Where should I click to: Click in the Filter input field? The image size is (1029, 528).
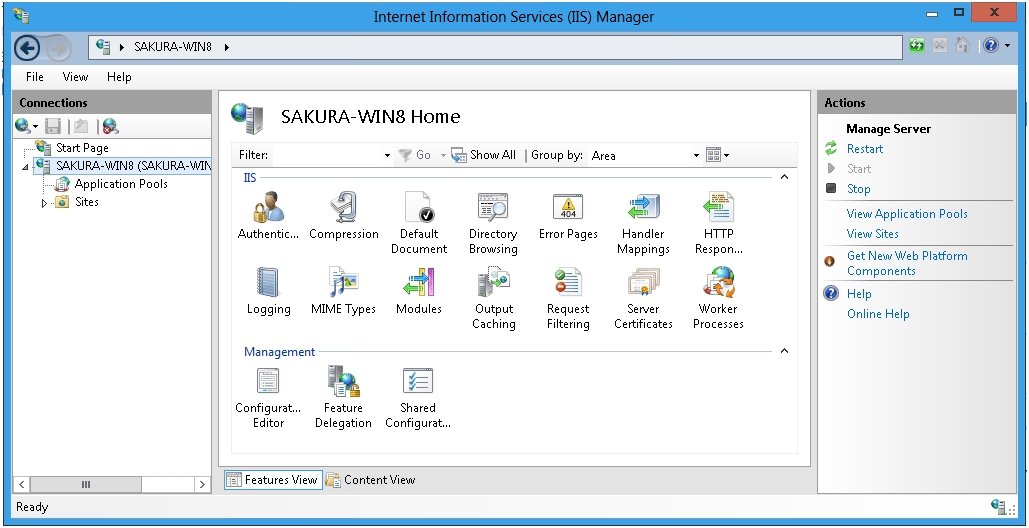(x=326, y=156)
